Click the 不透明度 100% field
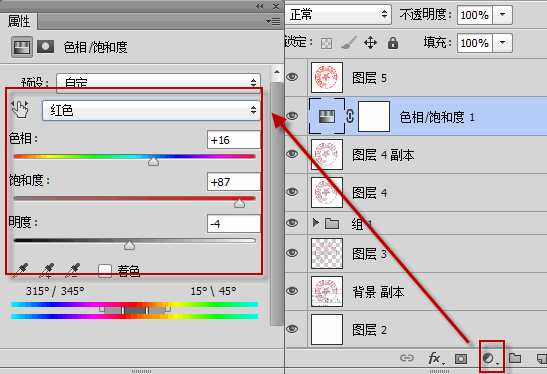 point(475,15)
